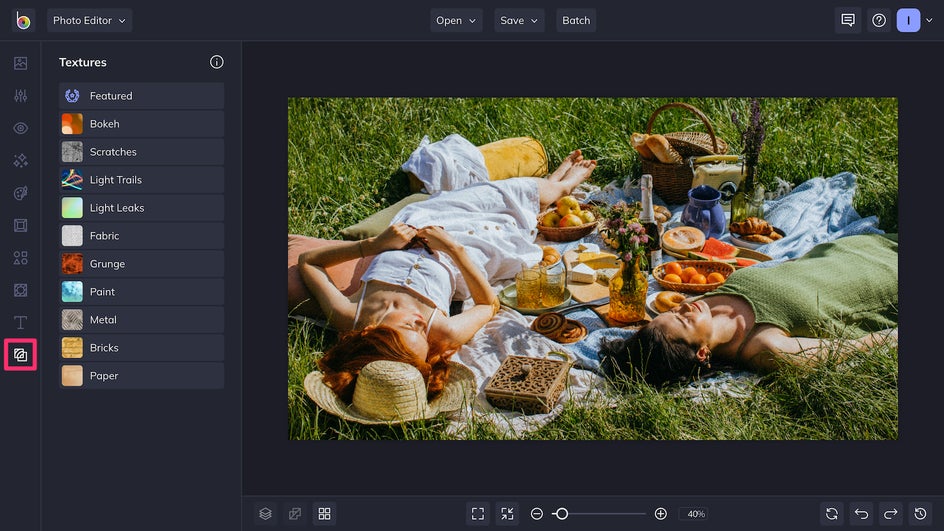Image resolution: width=944 pixels, height=531 pixels.
Task: Undo the last action
Action: [862, 514]
